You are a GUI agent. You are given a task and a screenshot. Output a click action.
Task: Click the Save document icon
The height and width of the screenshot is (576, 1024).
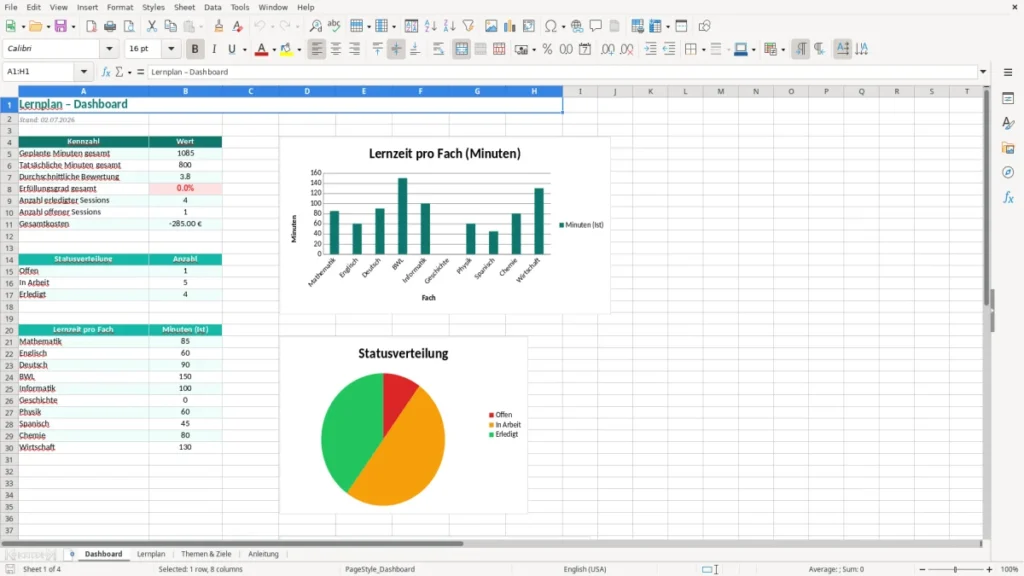(x=61, y=26)
